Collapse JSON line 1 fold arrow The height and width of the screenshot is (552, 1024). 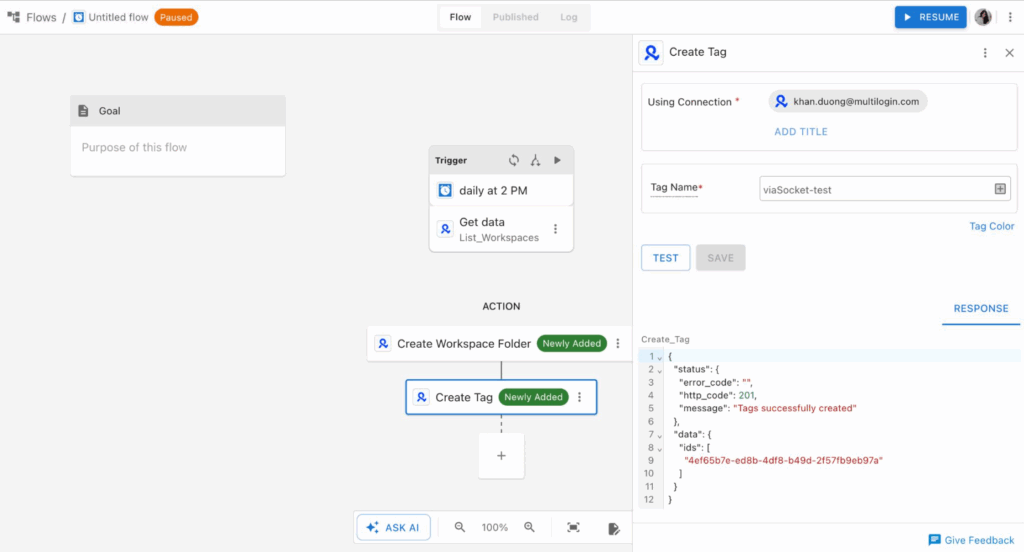pyautogui.click(x=660, y=357)
